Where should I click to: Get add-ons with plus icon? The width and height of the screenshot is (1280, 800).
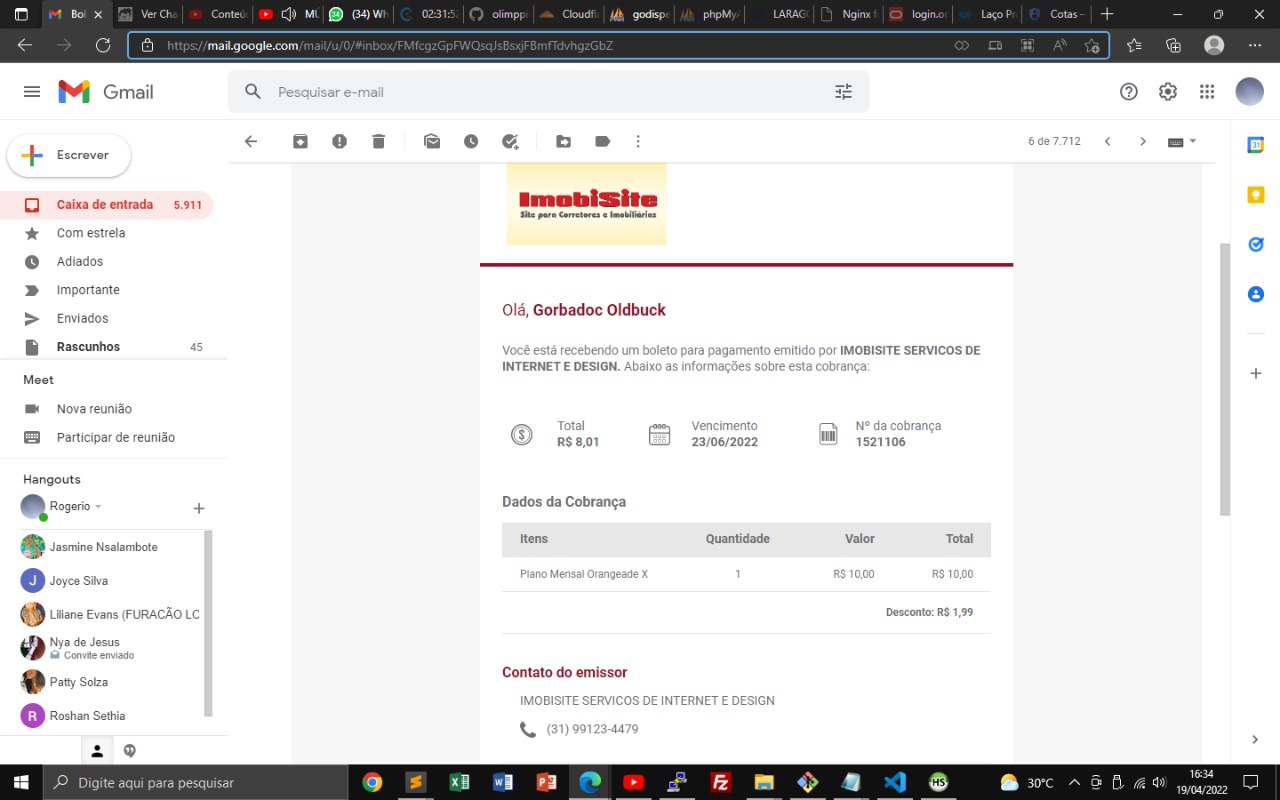pyautogui.click(x=1256, y=373)
